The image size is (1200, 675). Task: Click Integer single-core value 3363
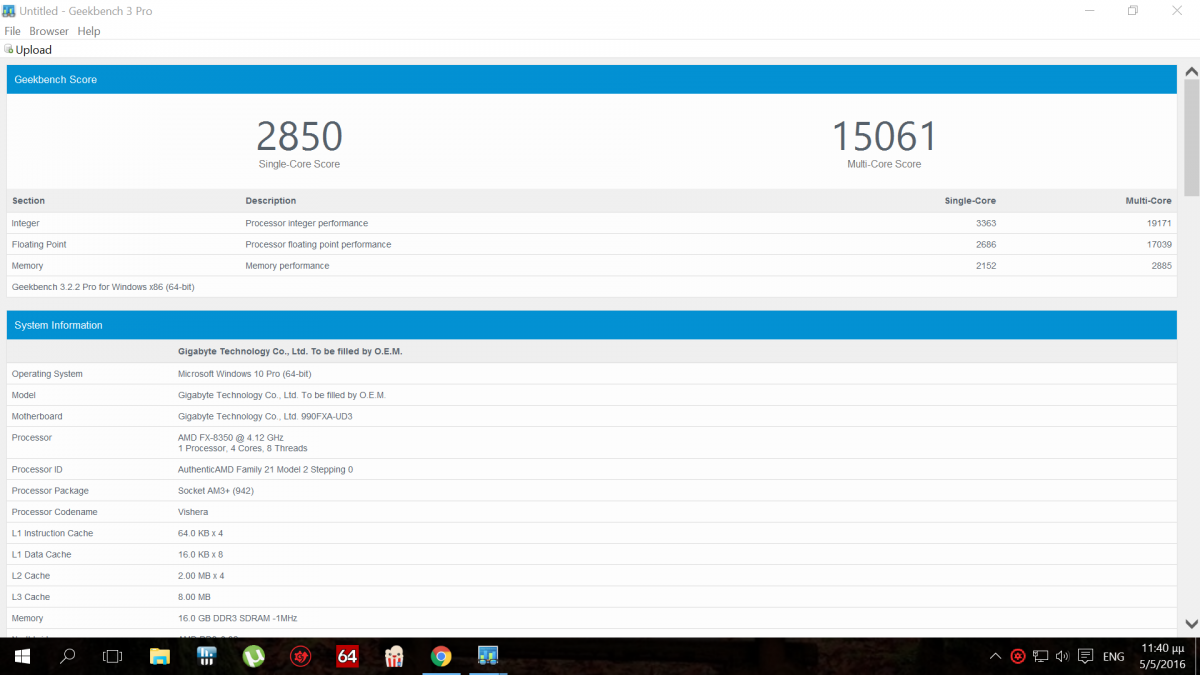tap(986, 223)
